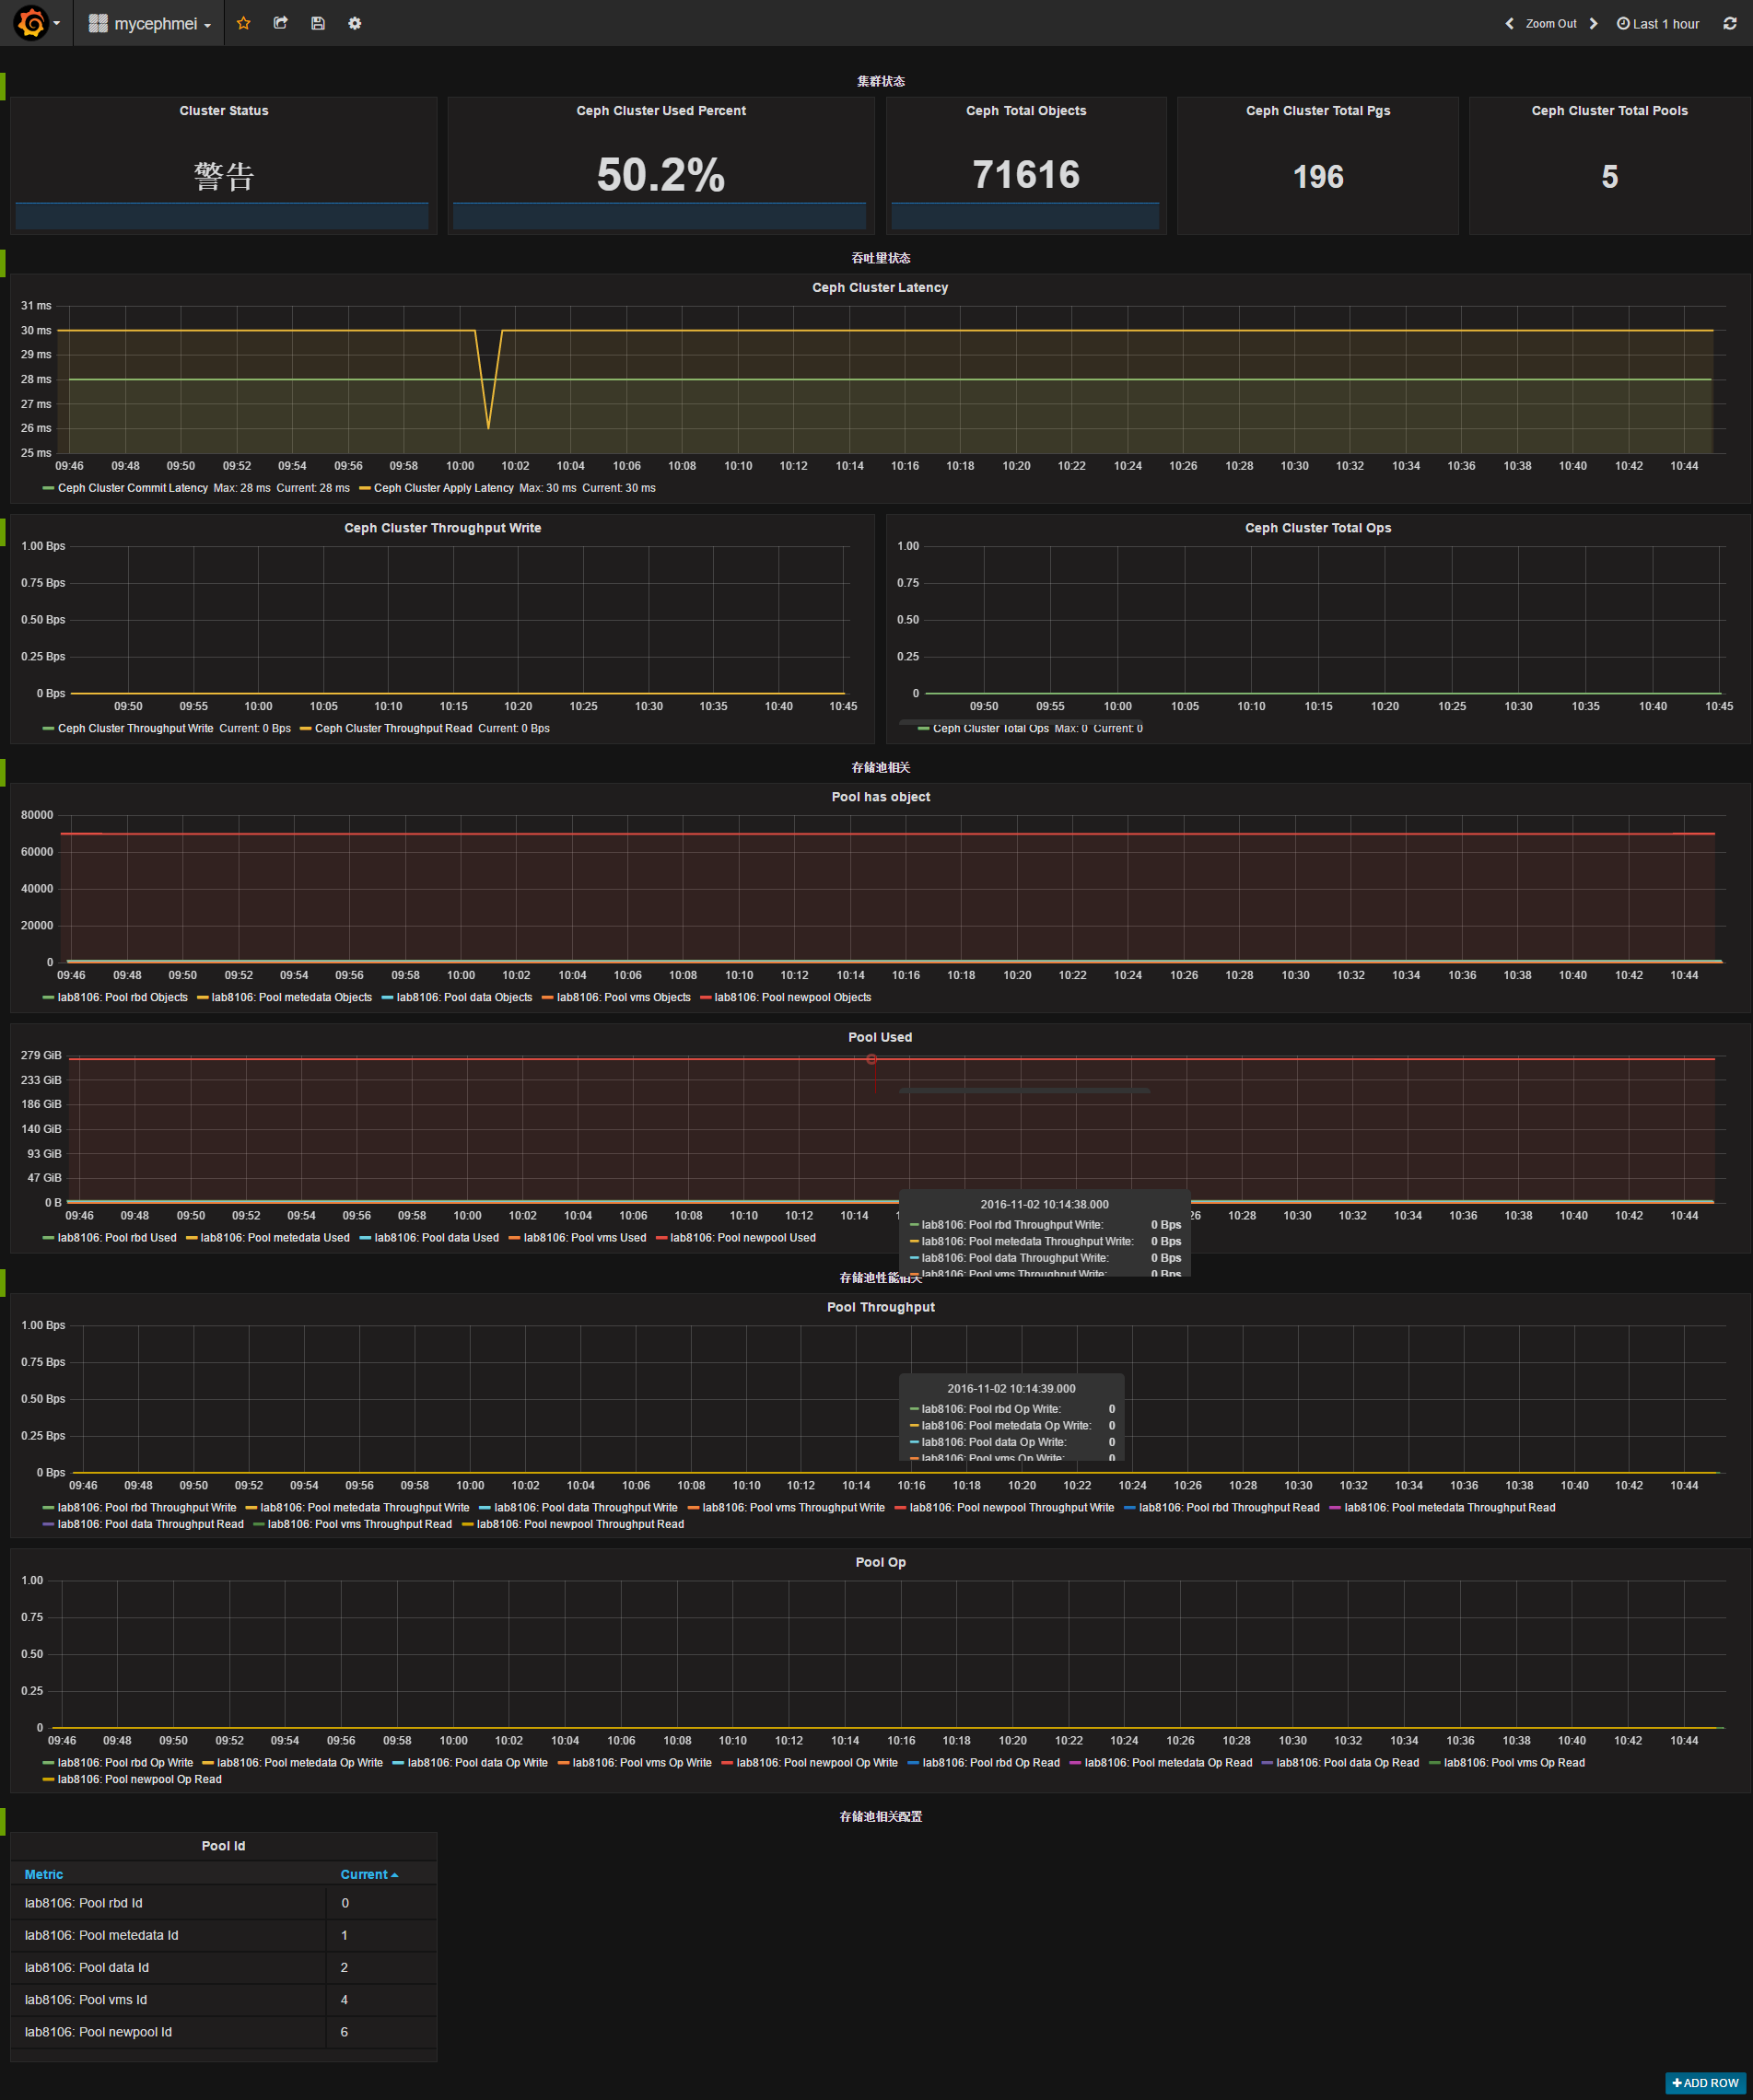Open the Ceph Cluster Total Pgs panel menu
This screenshot has width=1753, height=2100.
(1318, 111)
